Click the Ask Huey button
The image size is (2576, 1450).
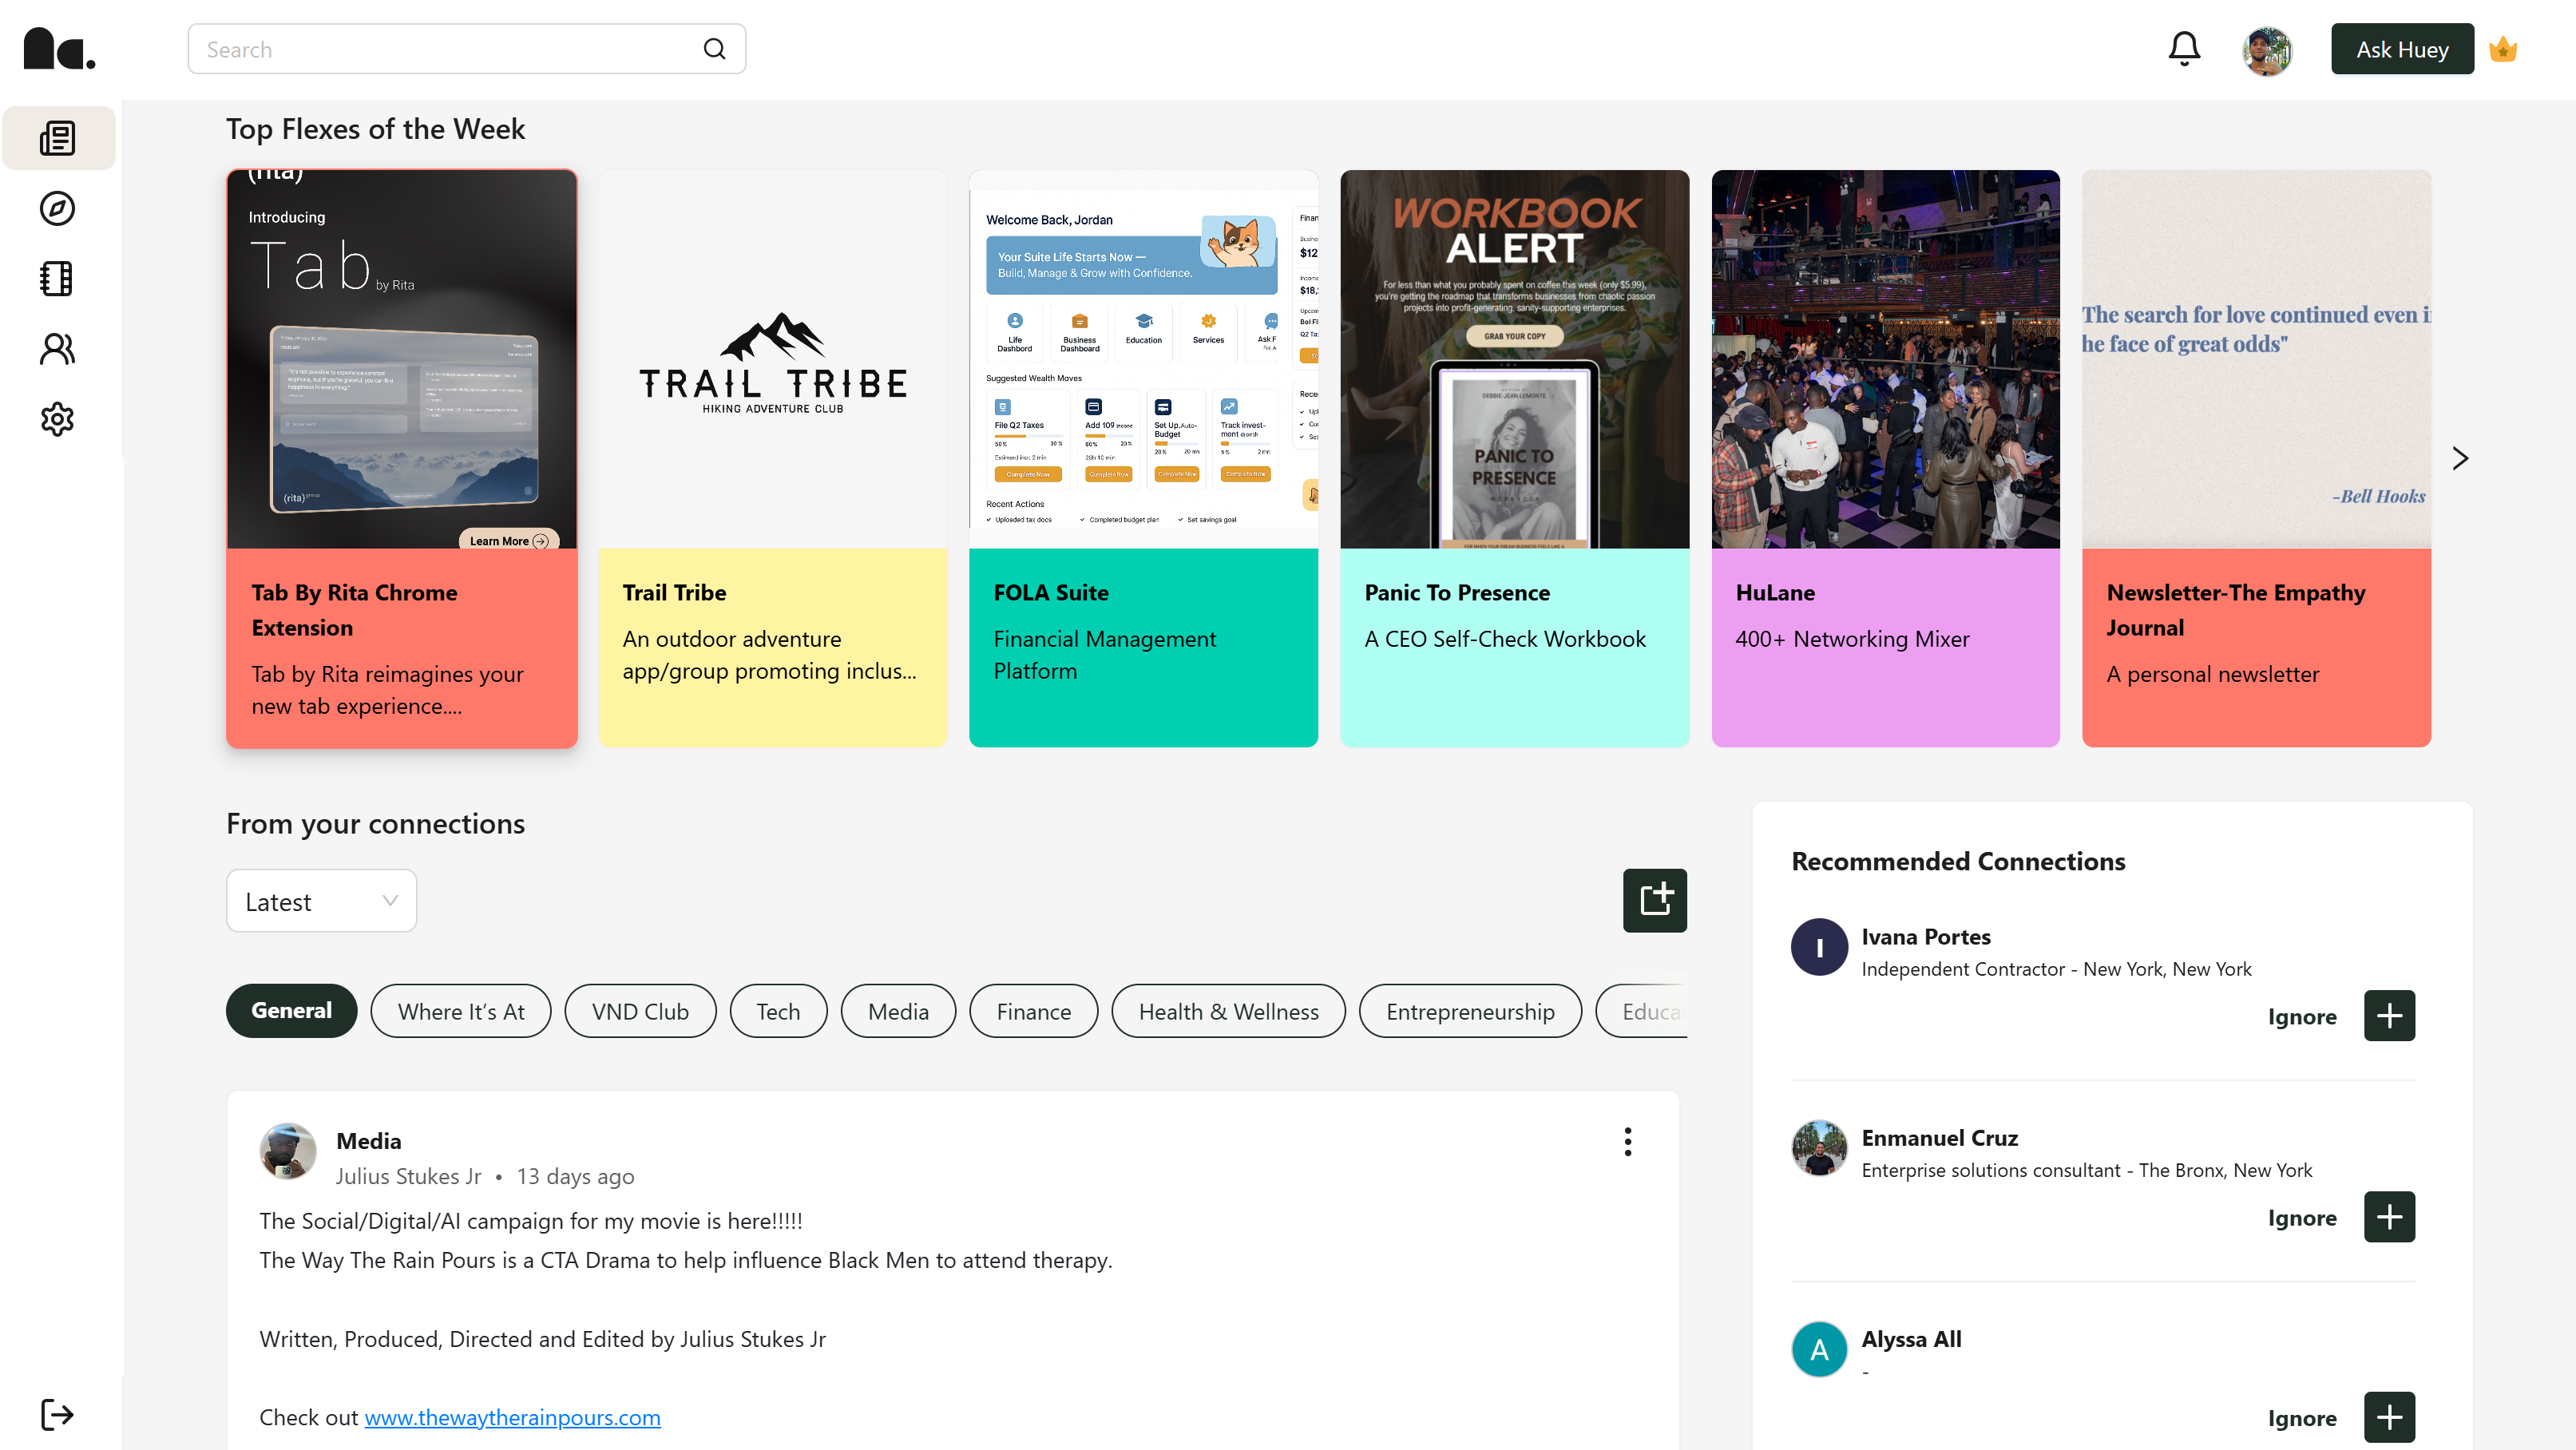point(2402,49)
